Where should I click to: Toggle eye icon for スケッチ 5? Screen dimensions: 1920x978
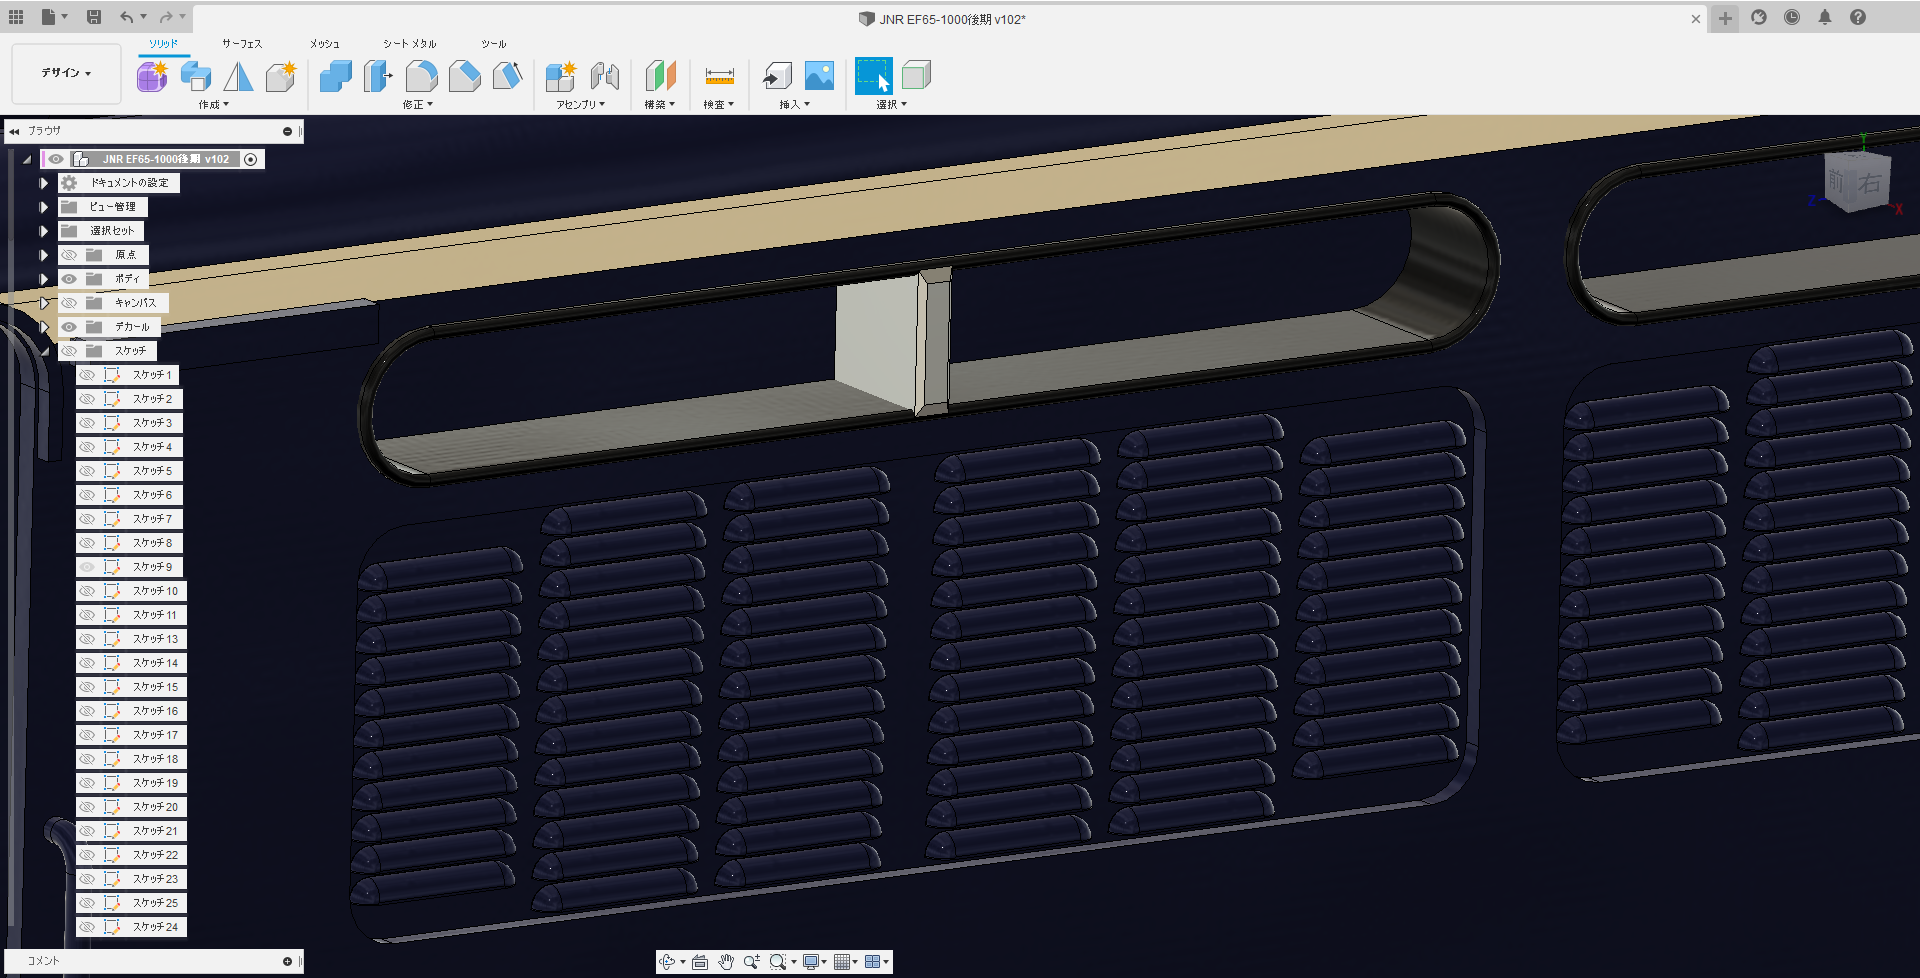(x=88, y=471)
